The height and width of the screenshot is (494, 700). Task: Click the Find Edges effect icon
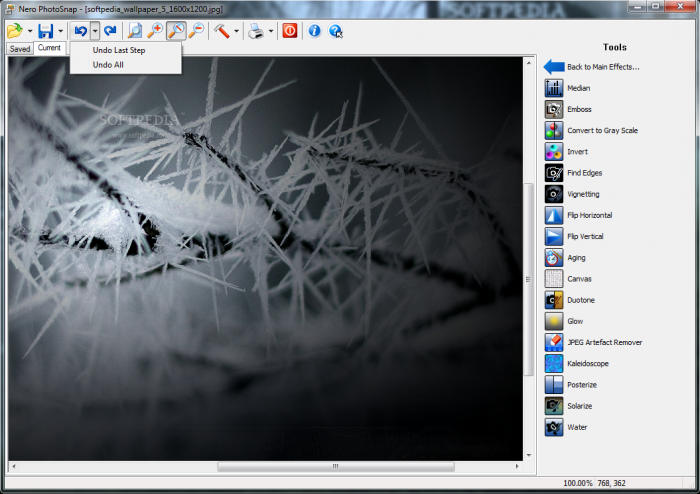pyautogui.click(x=554, y=173)
